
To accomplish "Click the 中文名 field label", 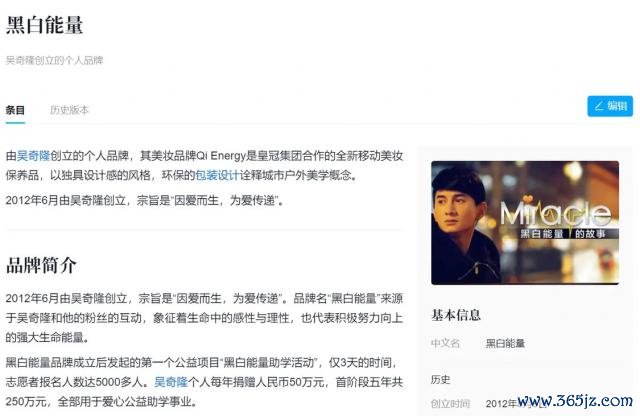I will [x=445, y=343].
